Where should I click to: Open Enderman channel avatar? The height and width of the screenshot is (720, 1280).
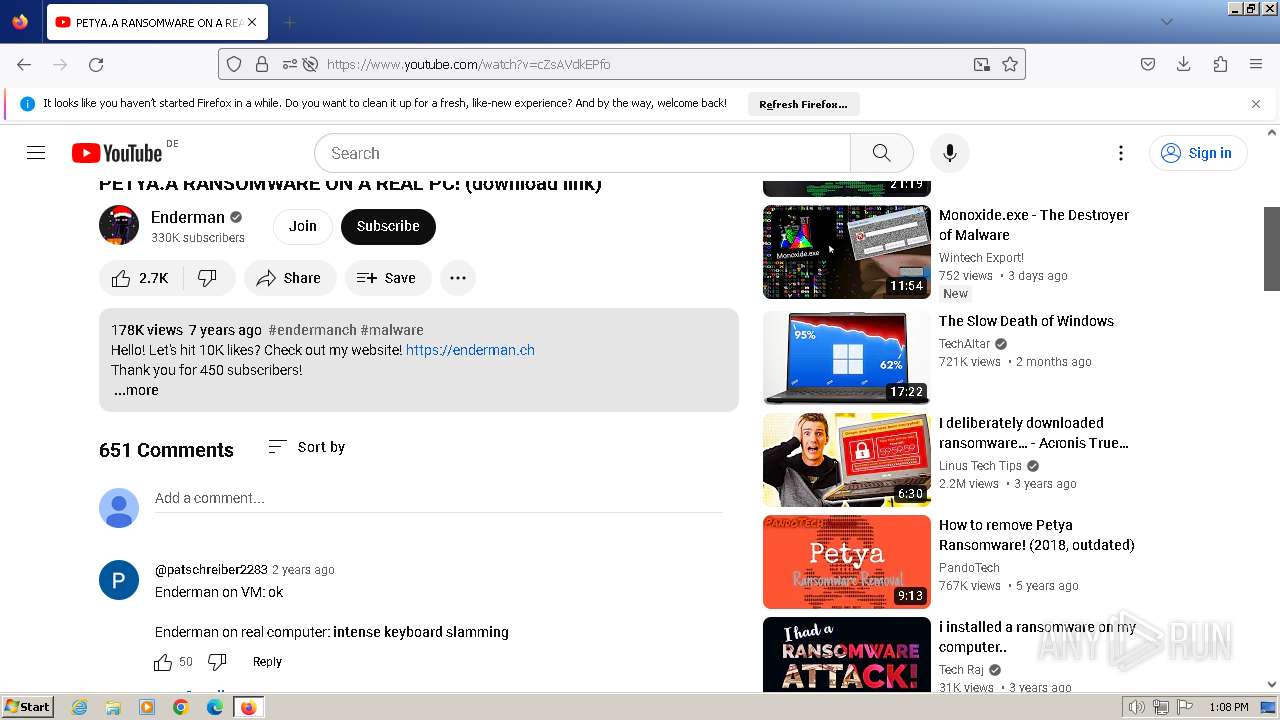pyautogui.click(x=119, y=225)
